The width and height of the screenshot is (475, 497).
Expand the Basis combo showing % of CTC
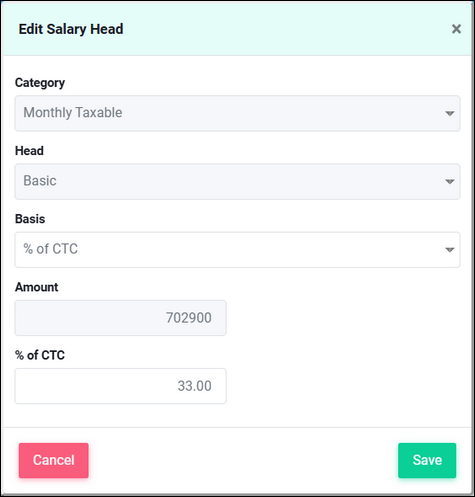coord(237,250)
